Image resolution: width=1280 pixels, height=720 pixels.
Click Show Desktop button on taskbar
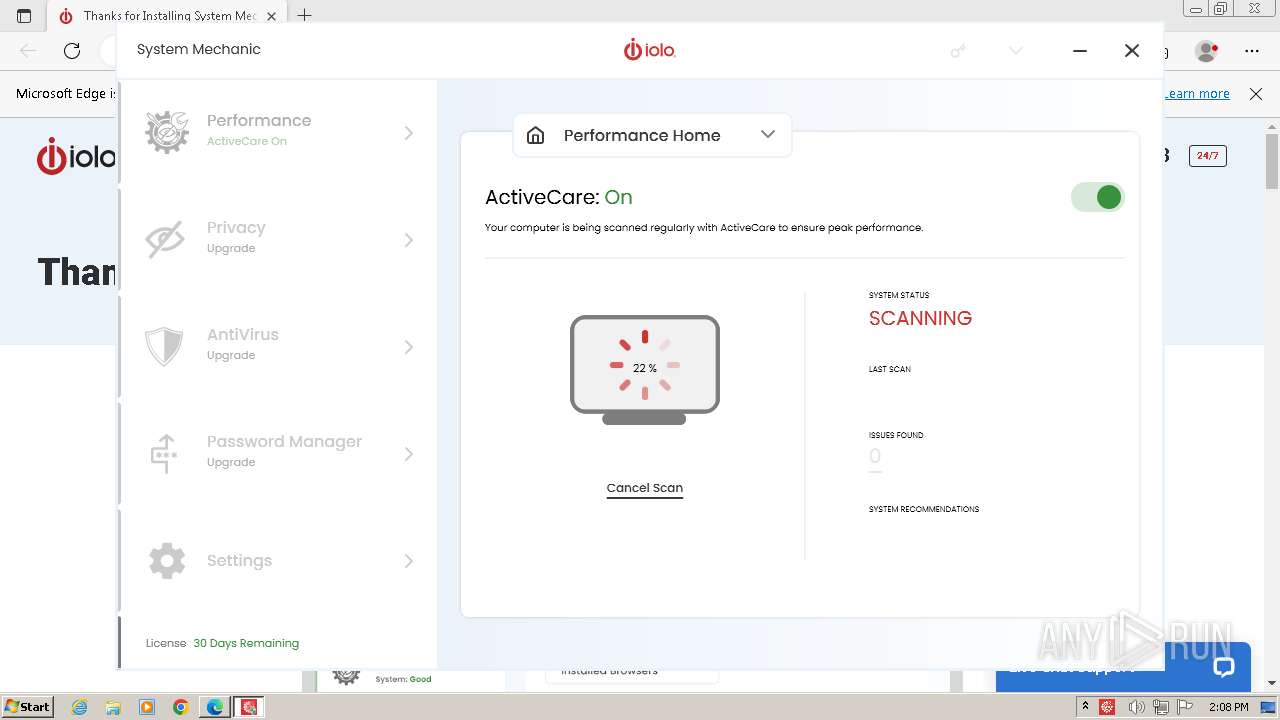pyautogui.click(x=1268, y=707)
